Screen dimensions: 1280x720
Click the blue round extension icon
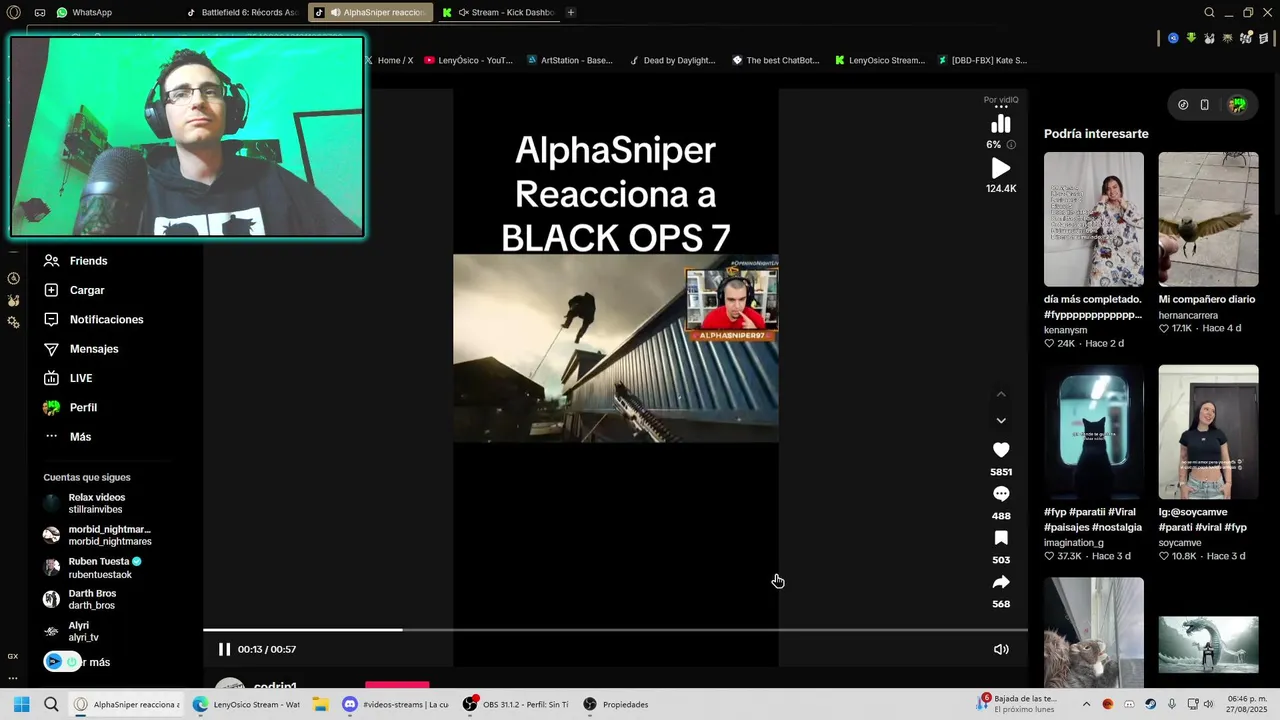1173,38
